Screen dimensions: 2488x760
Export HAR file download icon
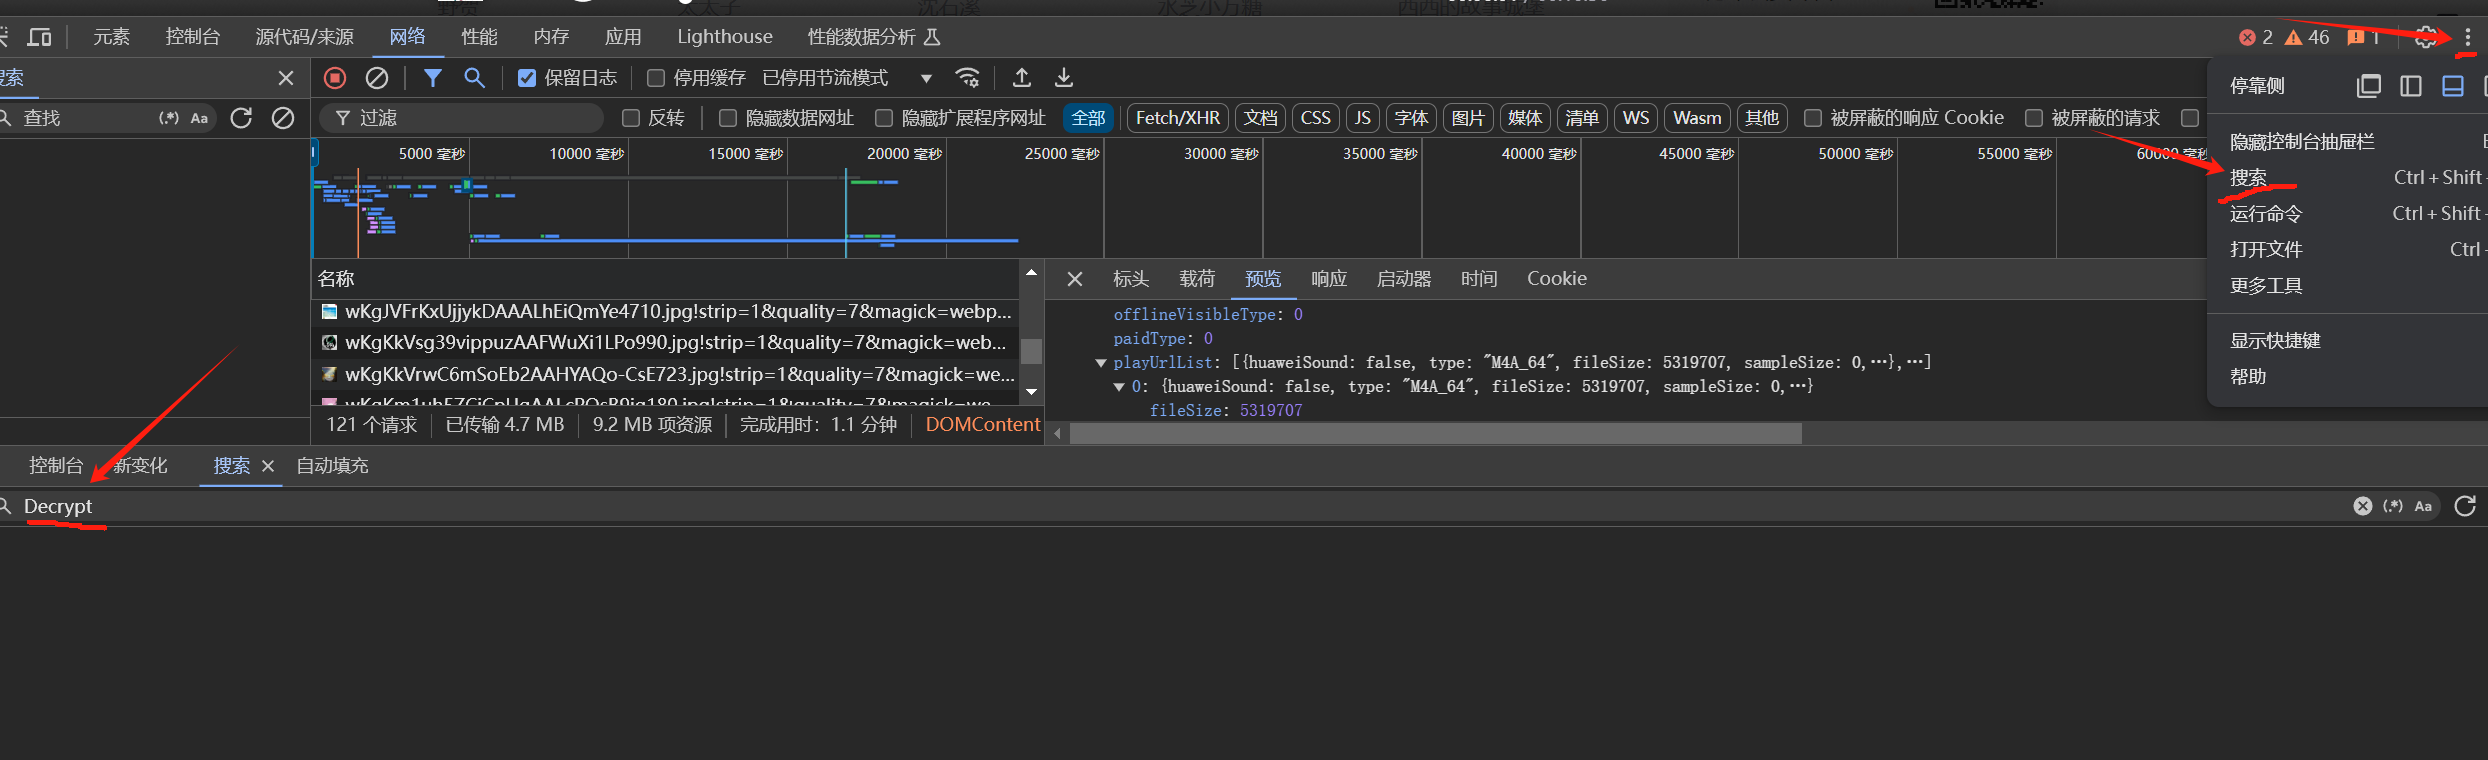pos(1064,78)
